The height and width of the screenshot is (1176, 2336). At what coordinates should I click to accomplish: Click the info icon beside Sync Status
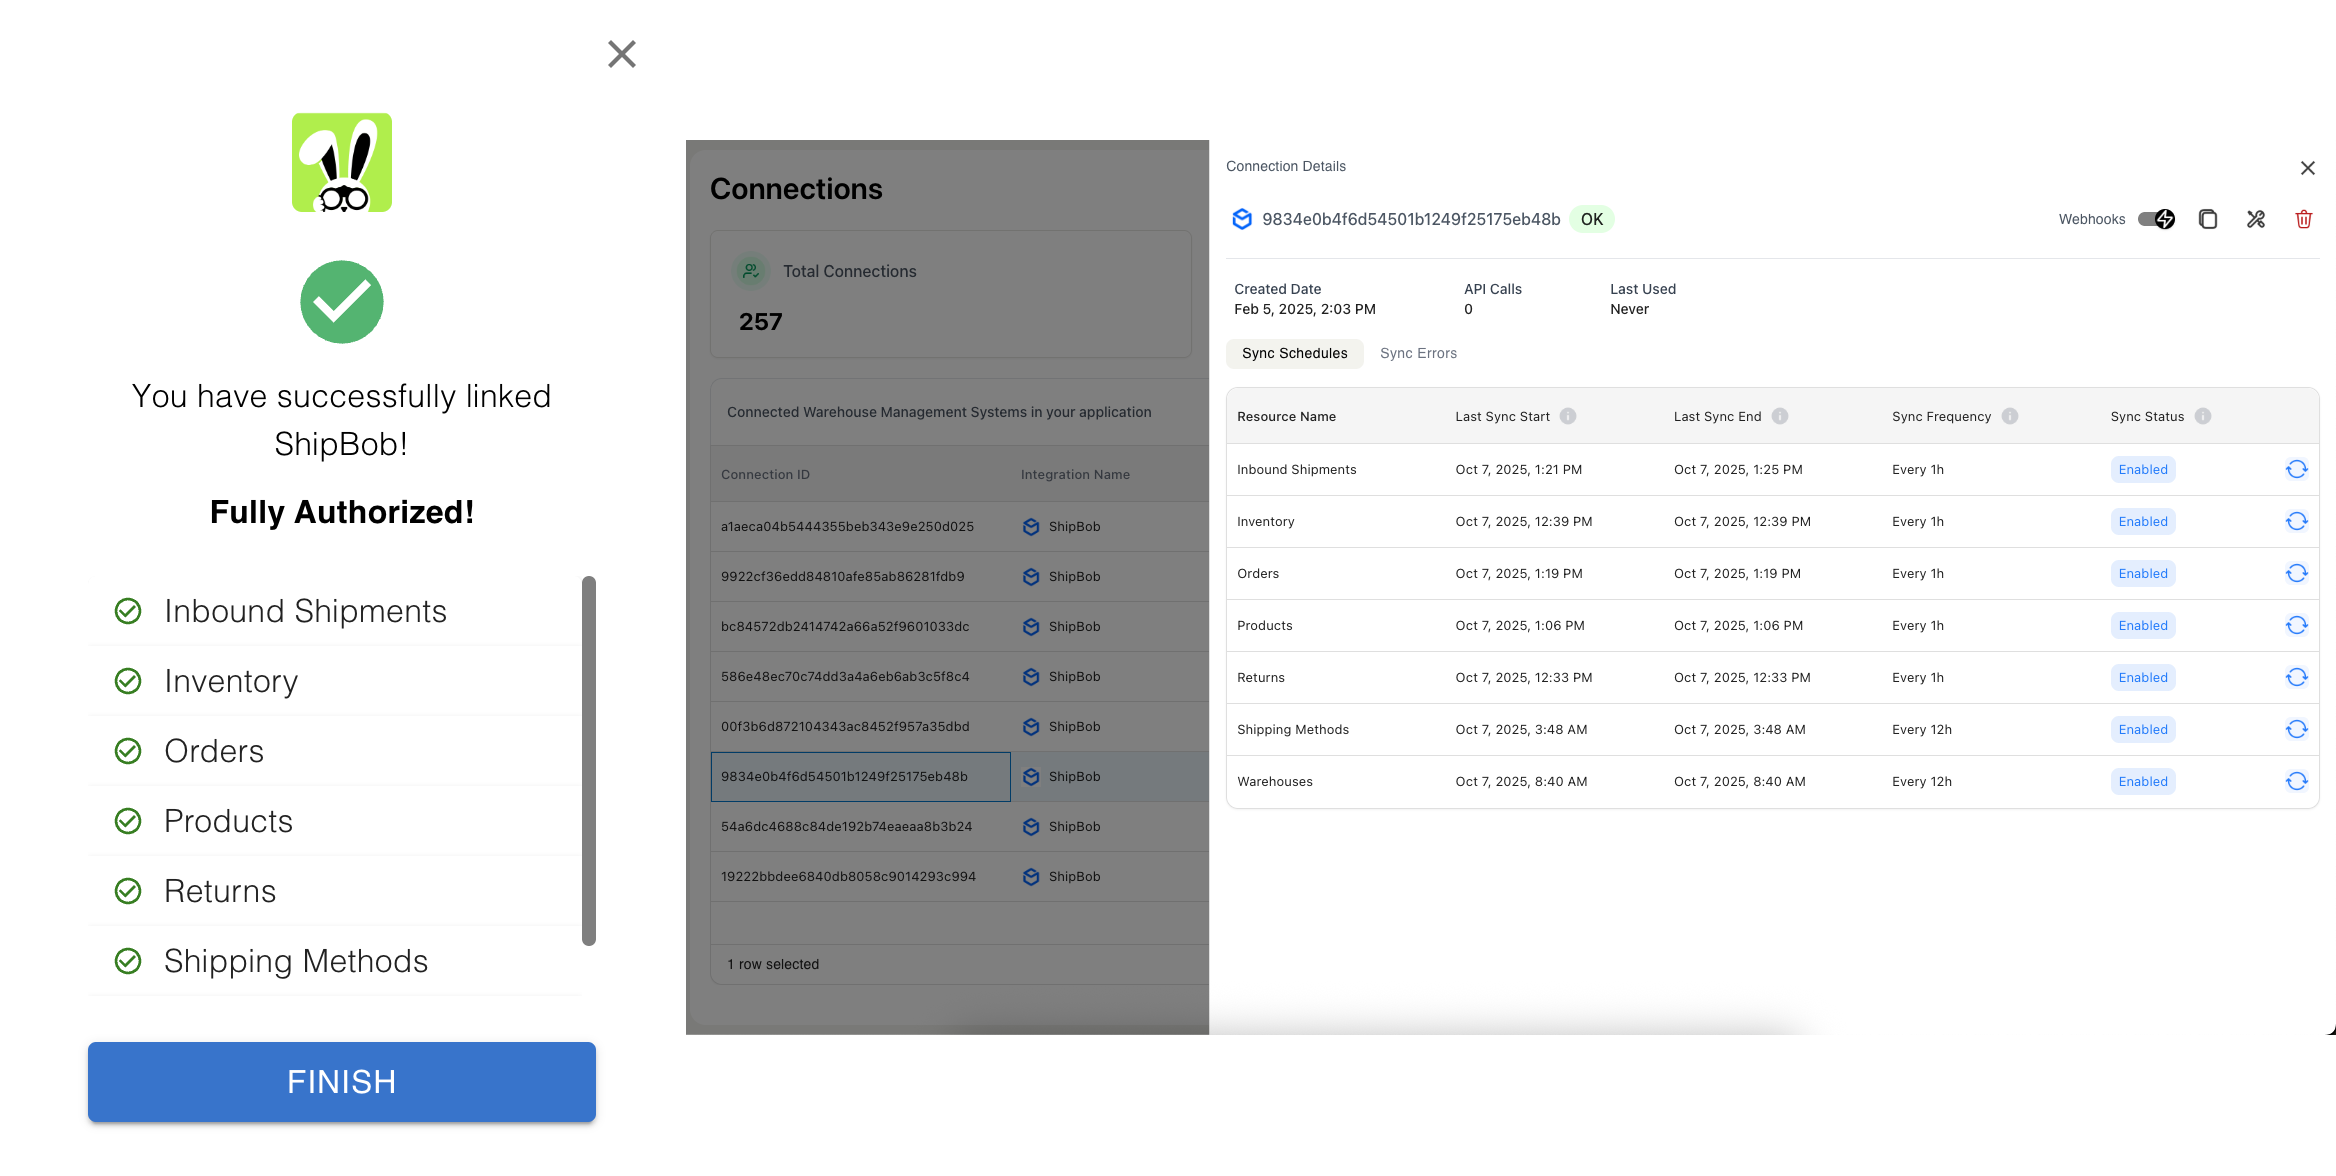(x=2202, y=416)
